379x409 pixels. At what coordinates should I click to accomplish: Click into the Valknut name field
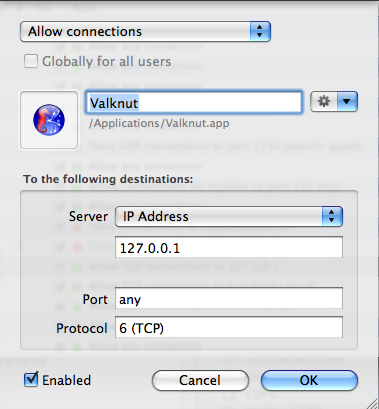click(x=194, y=103)
